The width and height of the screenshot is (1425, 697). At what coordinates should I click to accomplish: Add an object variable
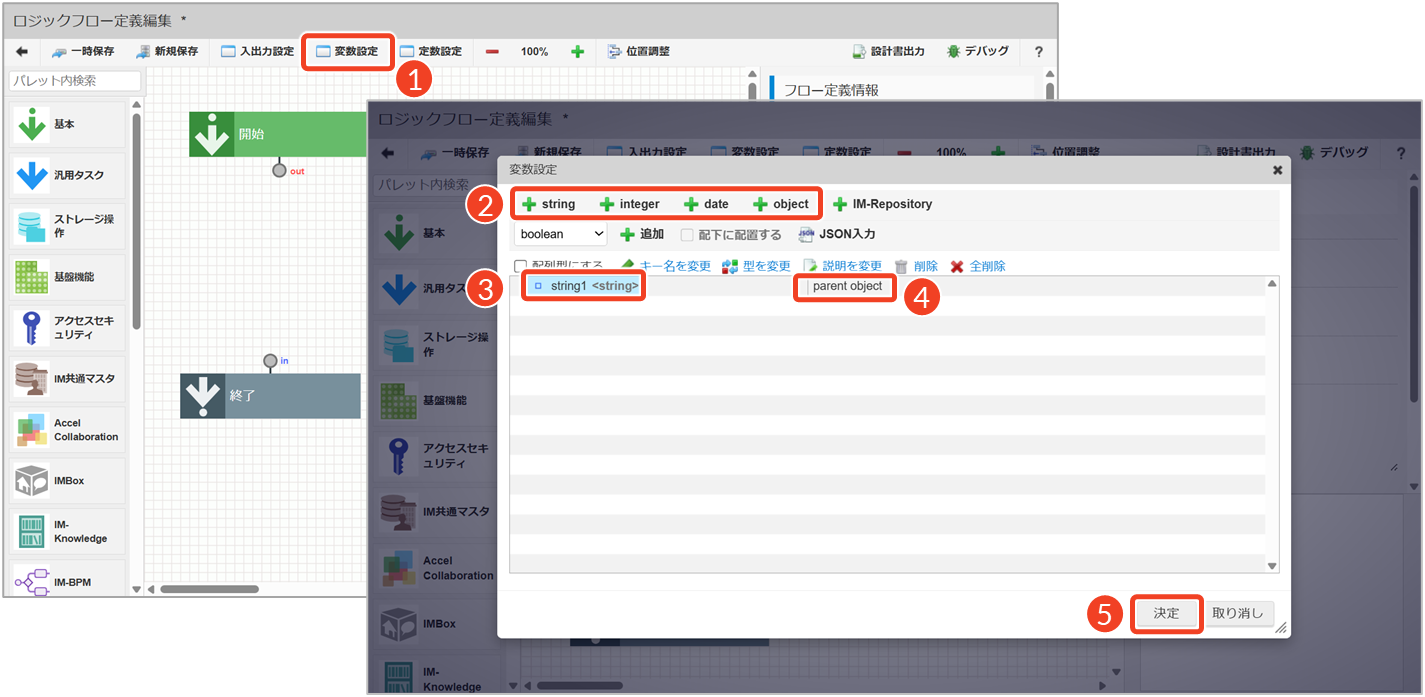pos(780,204)
